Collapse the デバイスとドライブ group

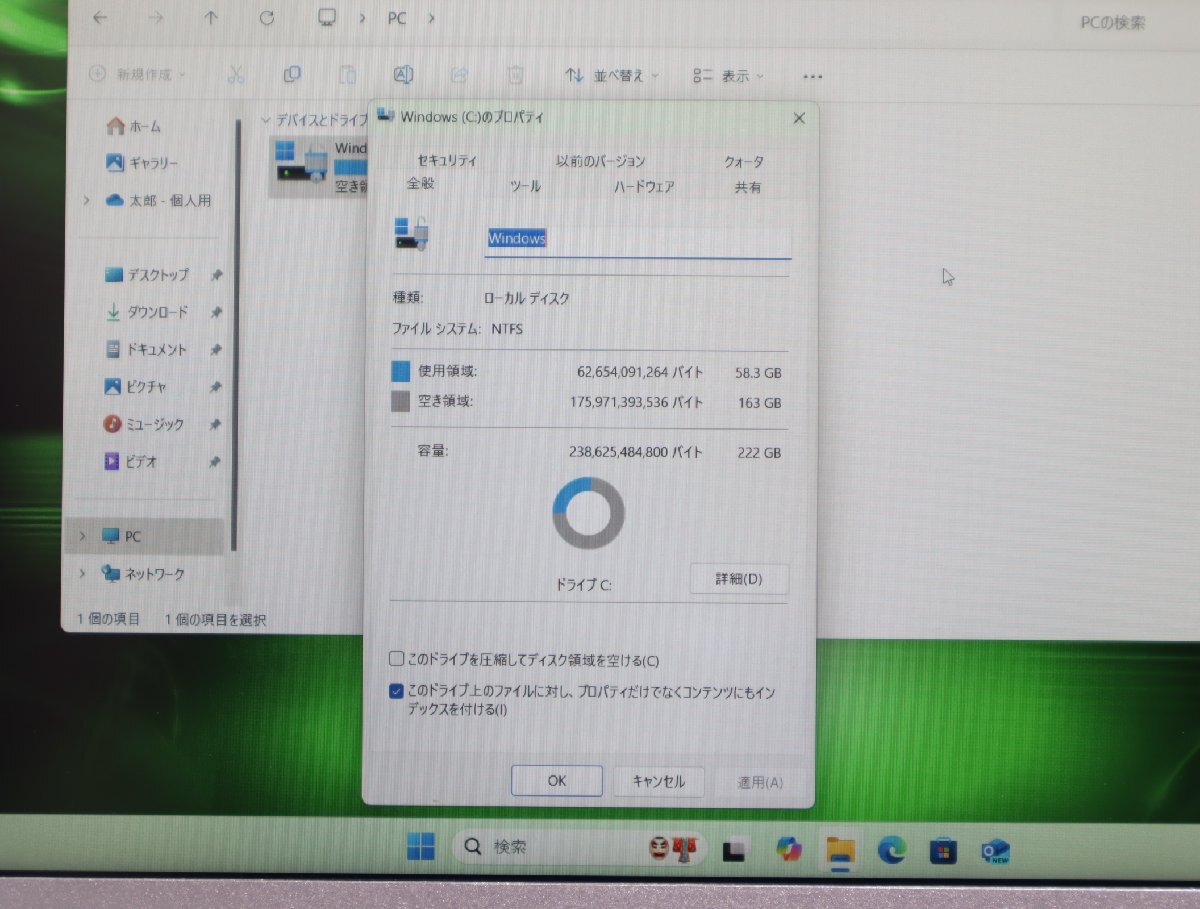click(x=266, y=119)
